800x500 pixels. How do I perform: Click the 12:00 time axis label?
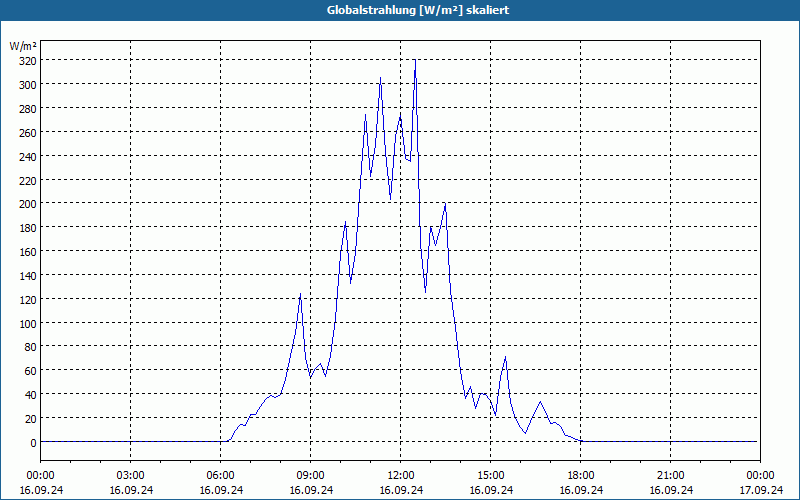(x=401, y=476)
